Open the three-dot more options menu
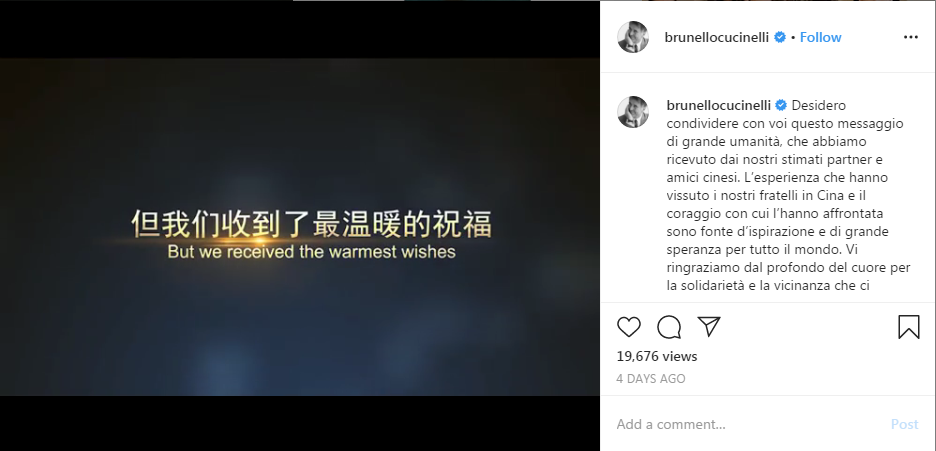The height and width of the screenshot is (451, 936). [x=910, y=37]
